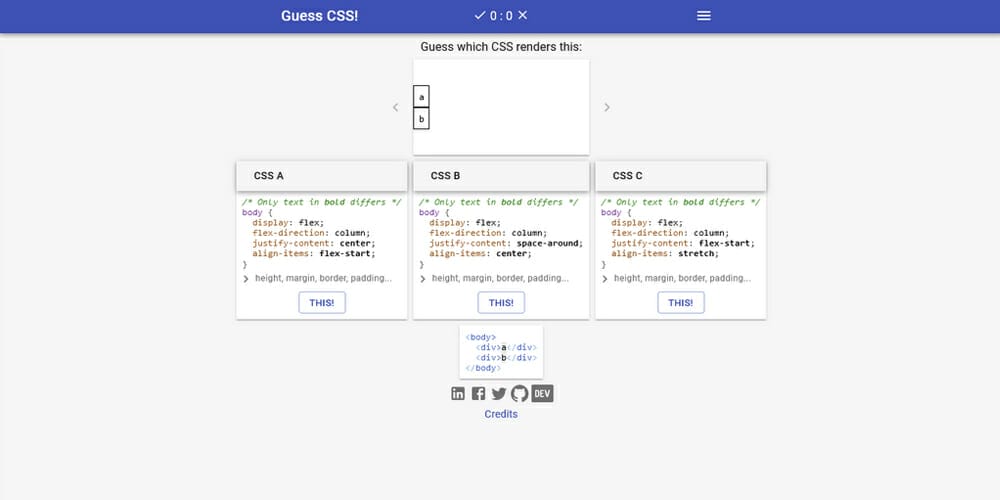The width and height of the screenshot is (1000, 500).
Task: Click the Guess CSS! title
Action: (320, 16)
